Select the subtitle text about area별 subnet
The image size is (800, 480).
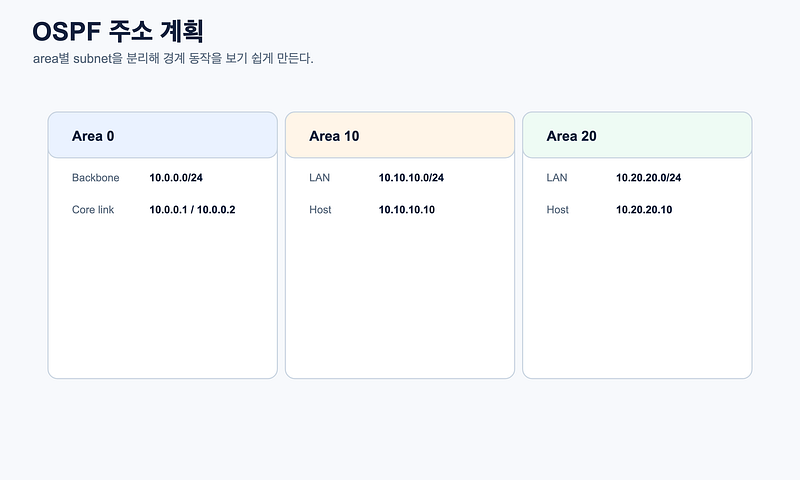pyautogui.click(x=173, y=59)
